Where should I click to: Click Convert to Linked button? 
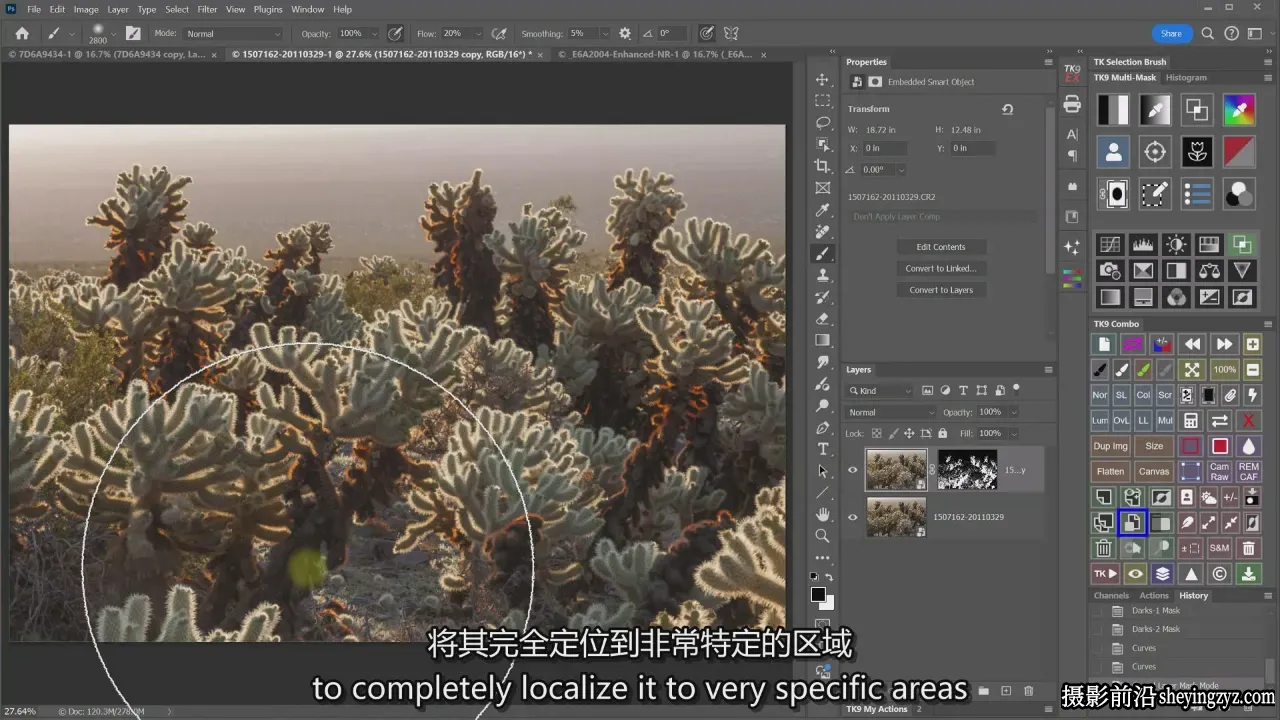pyautogui.click(x=941, y=268)
